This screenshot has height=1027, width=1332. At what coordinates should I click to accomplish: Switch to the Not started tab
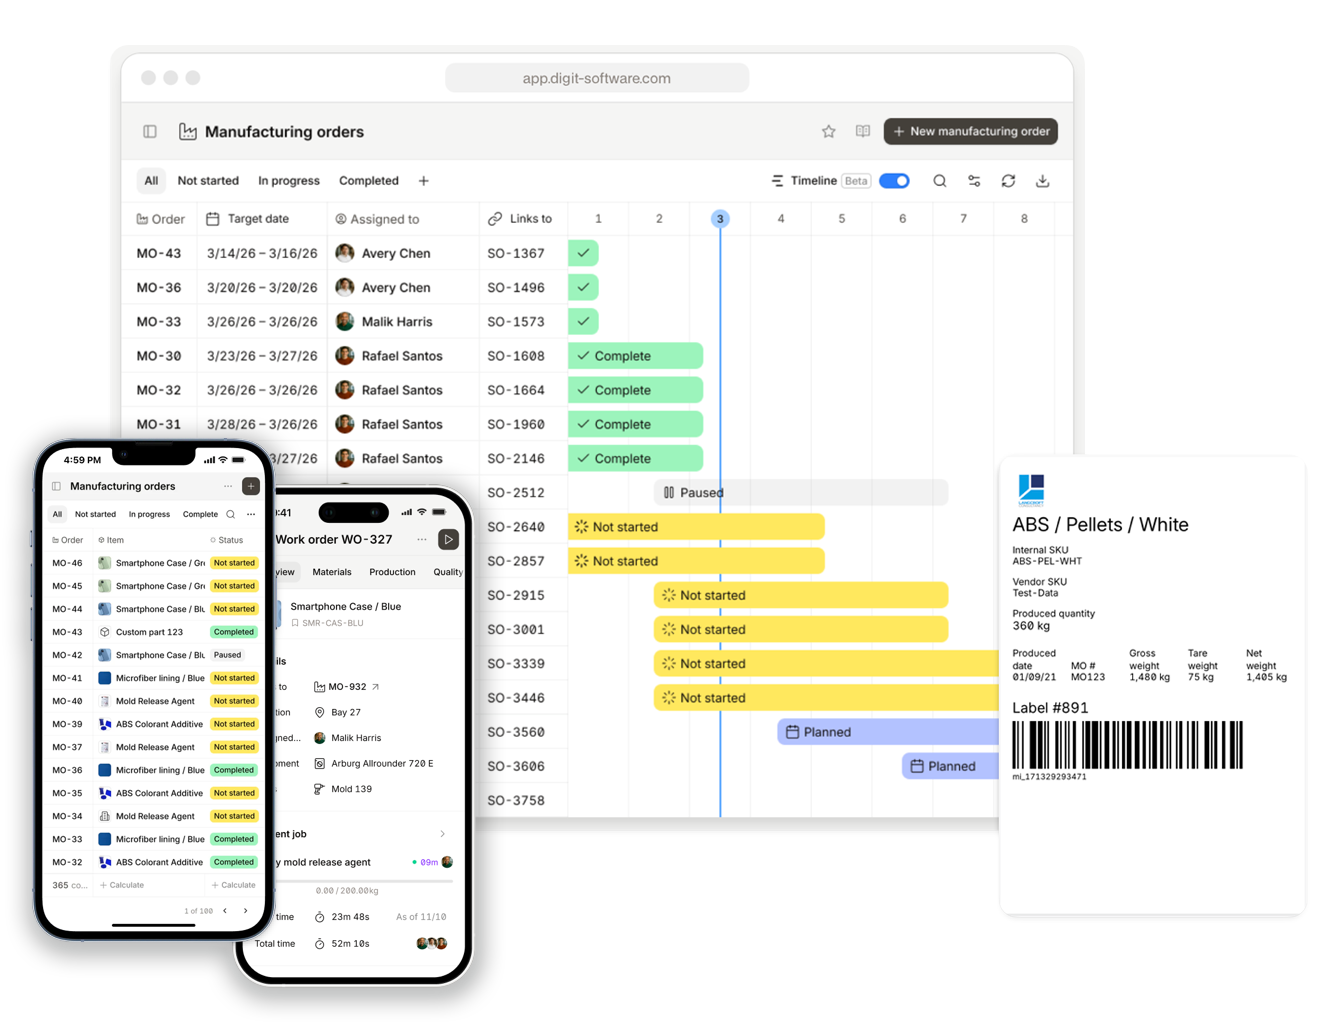point(208,181)
